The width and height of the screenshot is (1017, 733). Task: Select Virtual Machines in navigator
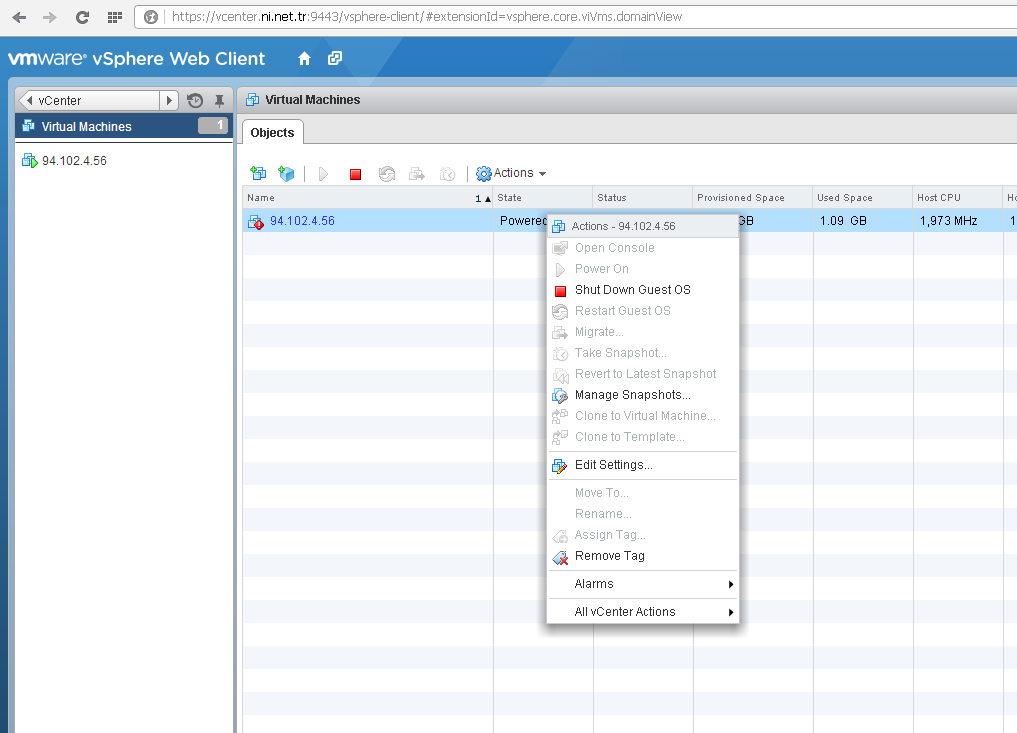(123, 126)
